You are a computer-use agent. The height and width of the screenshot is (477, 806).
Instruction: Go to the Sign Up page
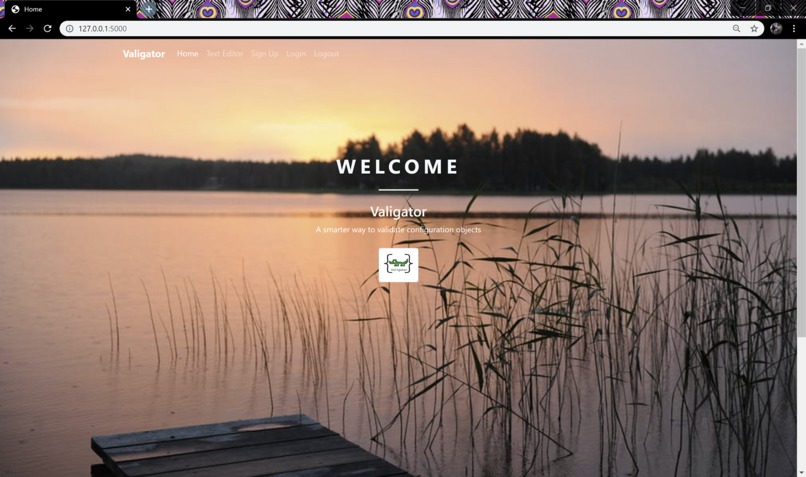(x=265, y=53)
